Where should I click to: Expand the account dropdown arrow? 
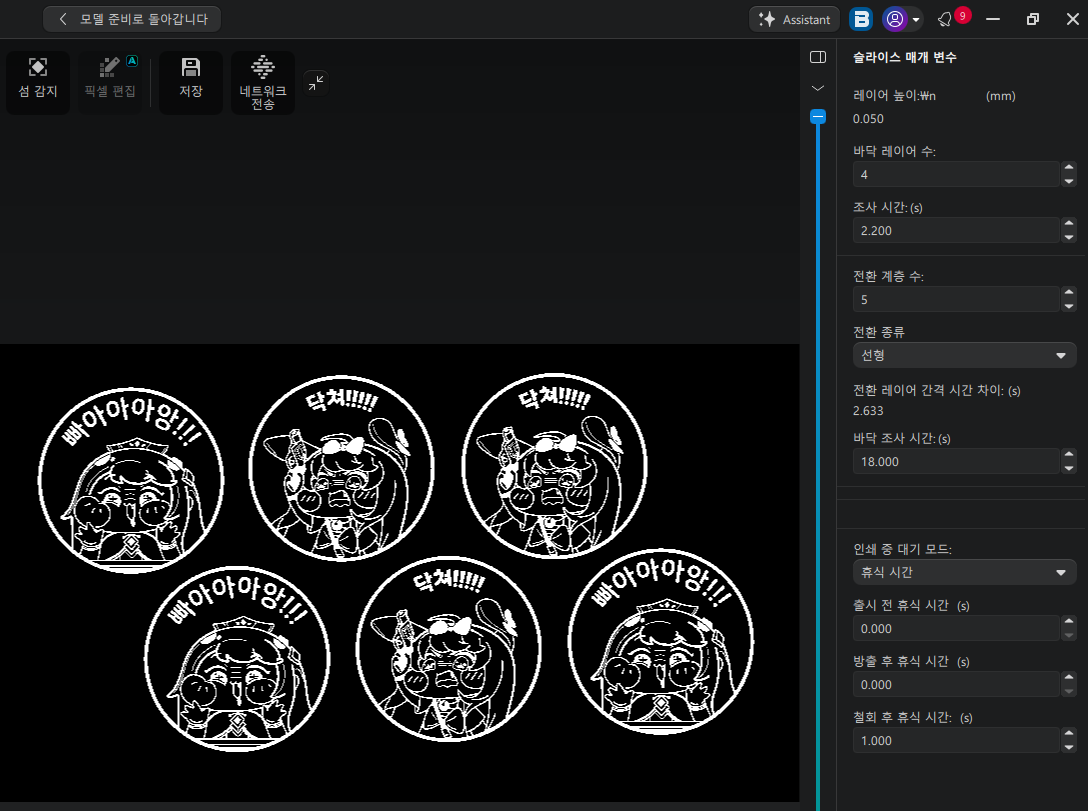tap(916, 20)
